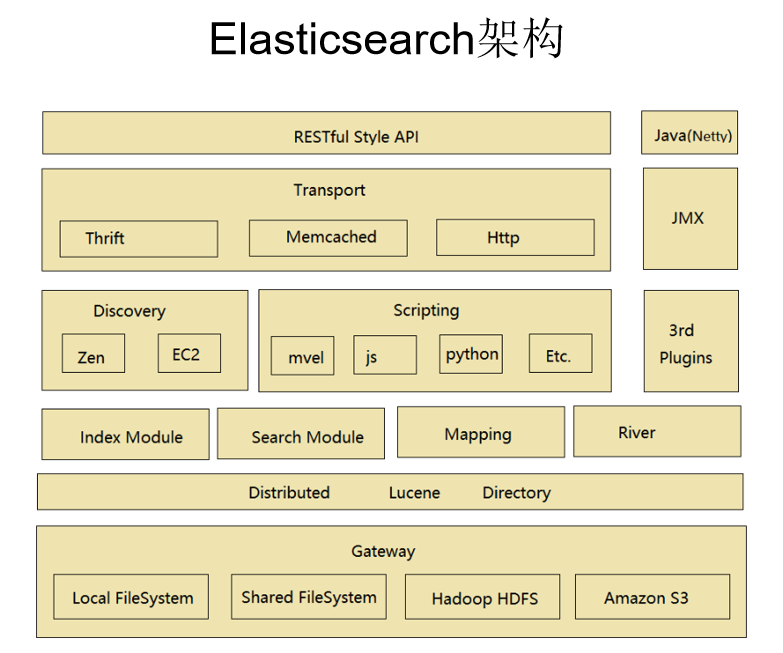Image resolution: width=783 pixels, height=653 pixels.
Task: Click the Scripting label
Action: 426,311
